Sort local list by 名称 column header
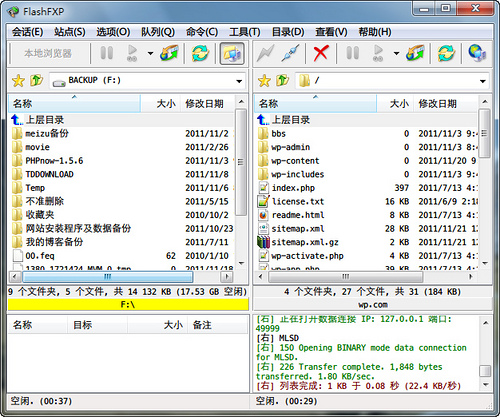 point(74,104)
